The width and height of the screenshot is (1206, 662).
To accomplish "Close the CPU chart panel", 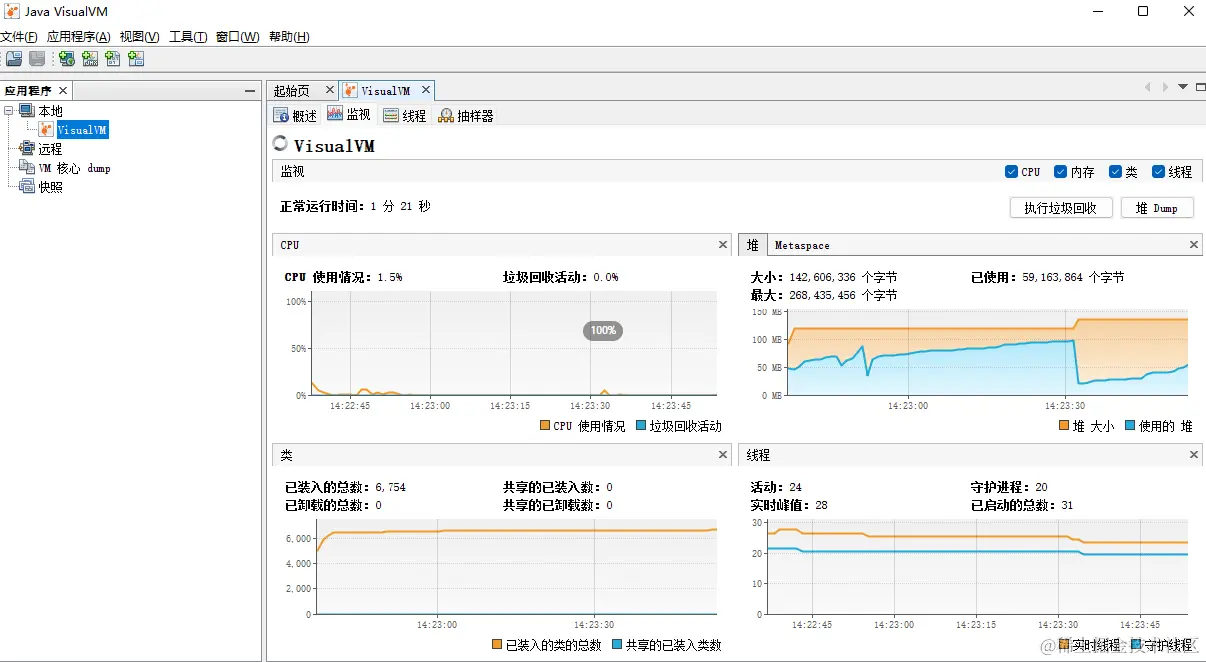I will tap(723, 245).
